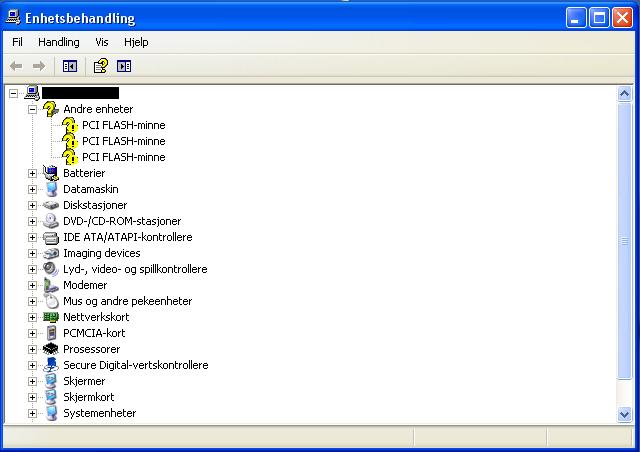Click the Prosessorer chip icon
640x452 pixels.
coord(51,349)
